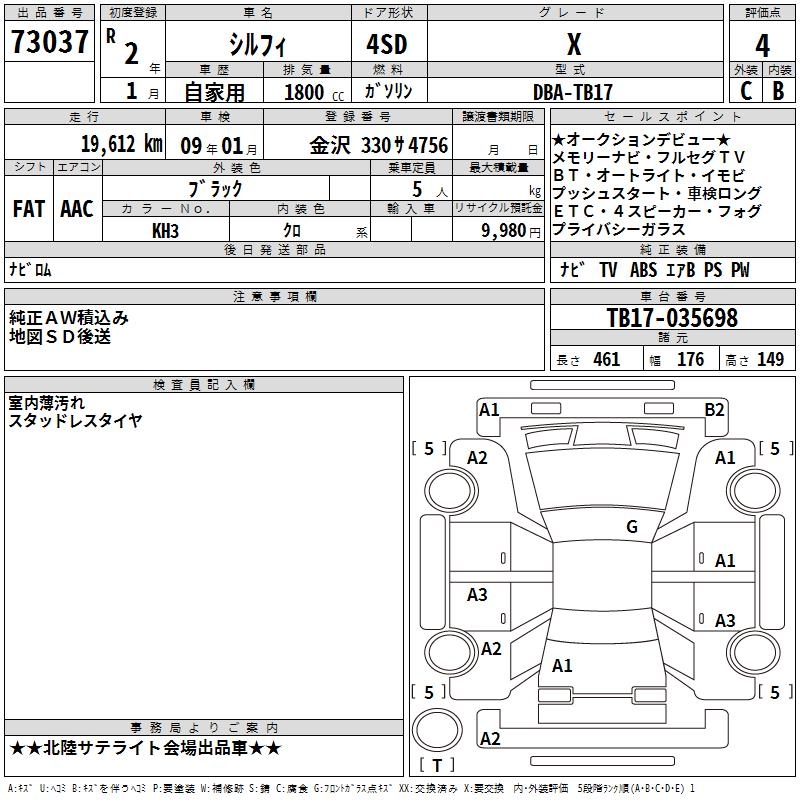Click the door type value 4SD
This screenshot has height=800, width=800.
(x=387, y=44)
